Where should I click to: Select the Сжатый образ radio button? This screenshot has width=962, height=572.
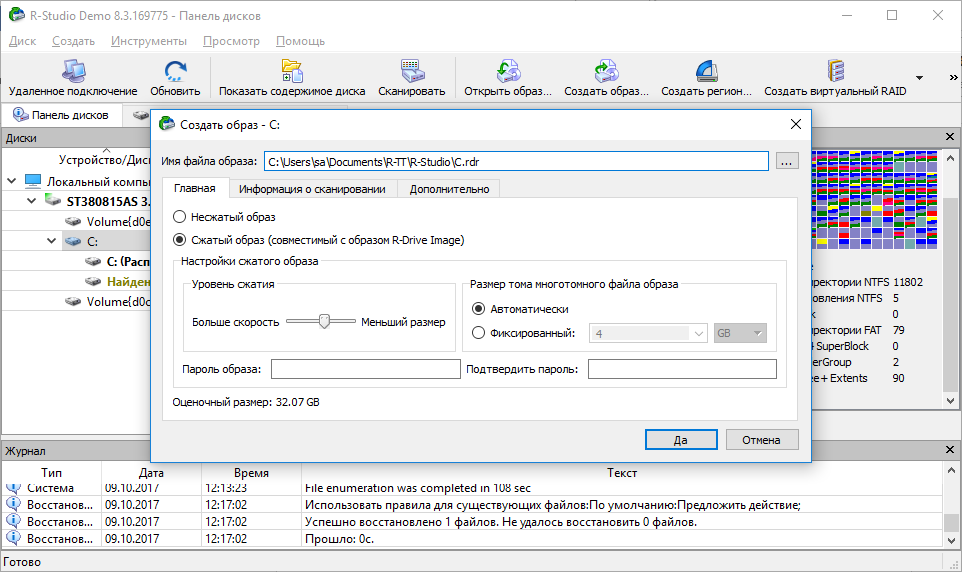[179, 240]
